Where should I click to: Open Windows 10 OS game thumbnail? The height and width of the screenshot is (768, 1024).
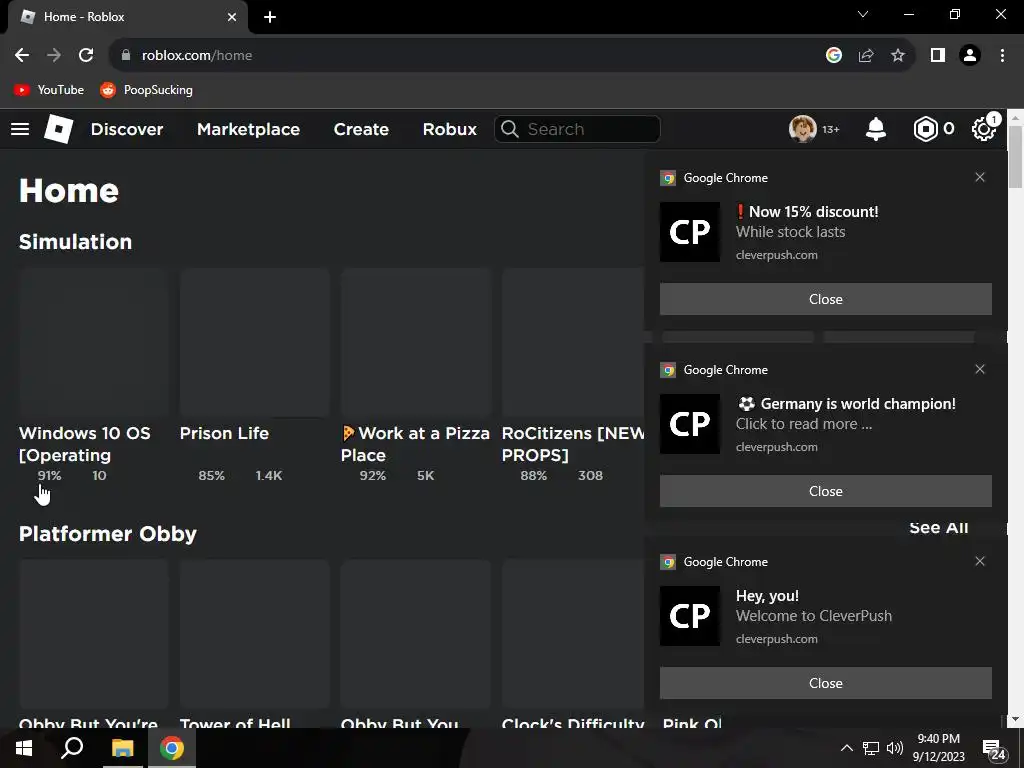93,342
